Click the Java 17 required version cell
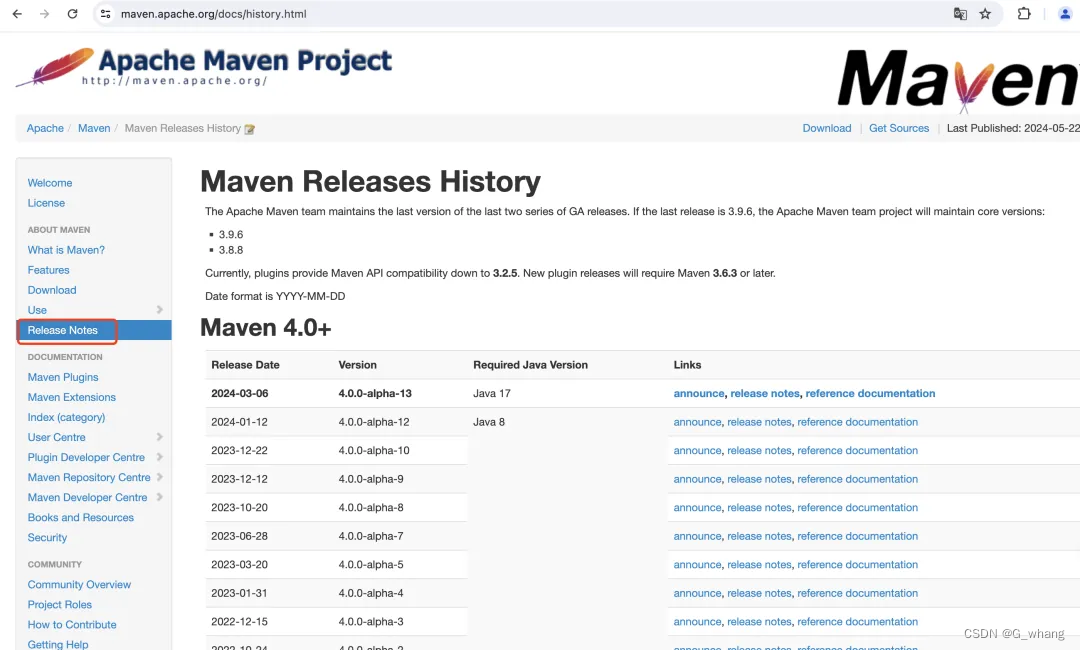This screenshot has height=650, width=1080. click(x=492, y=394)
